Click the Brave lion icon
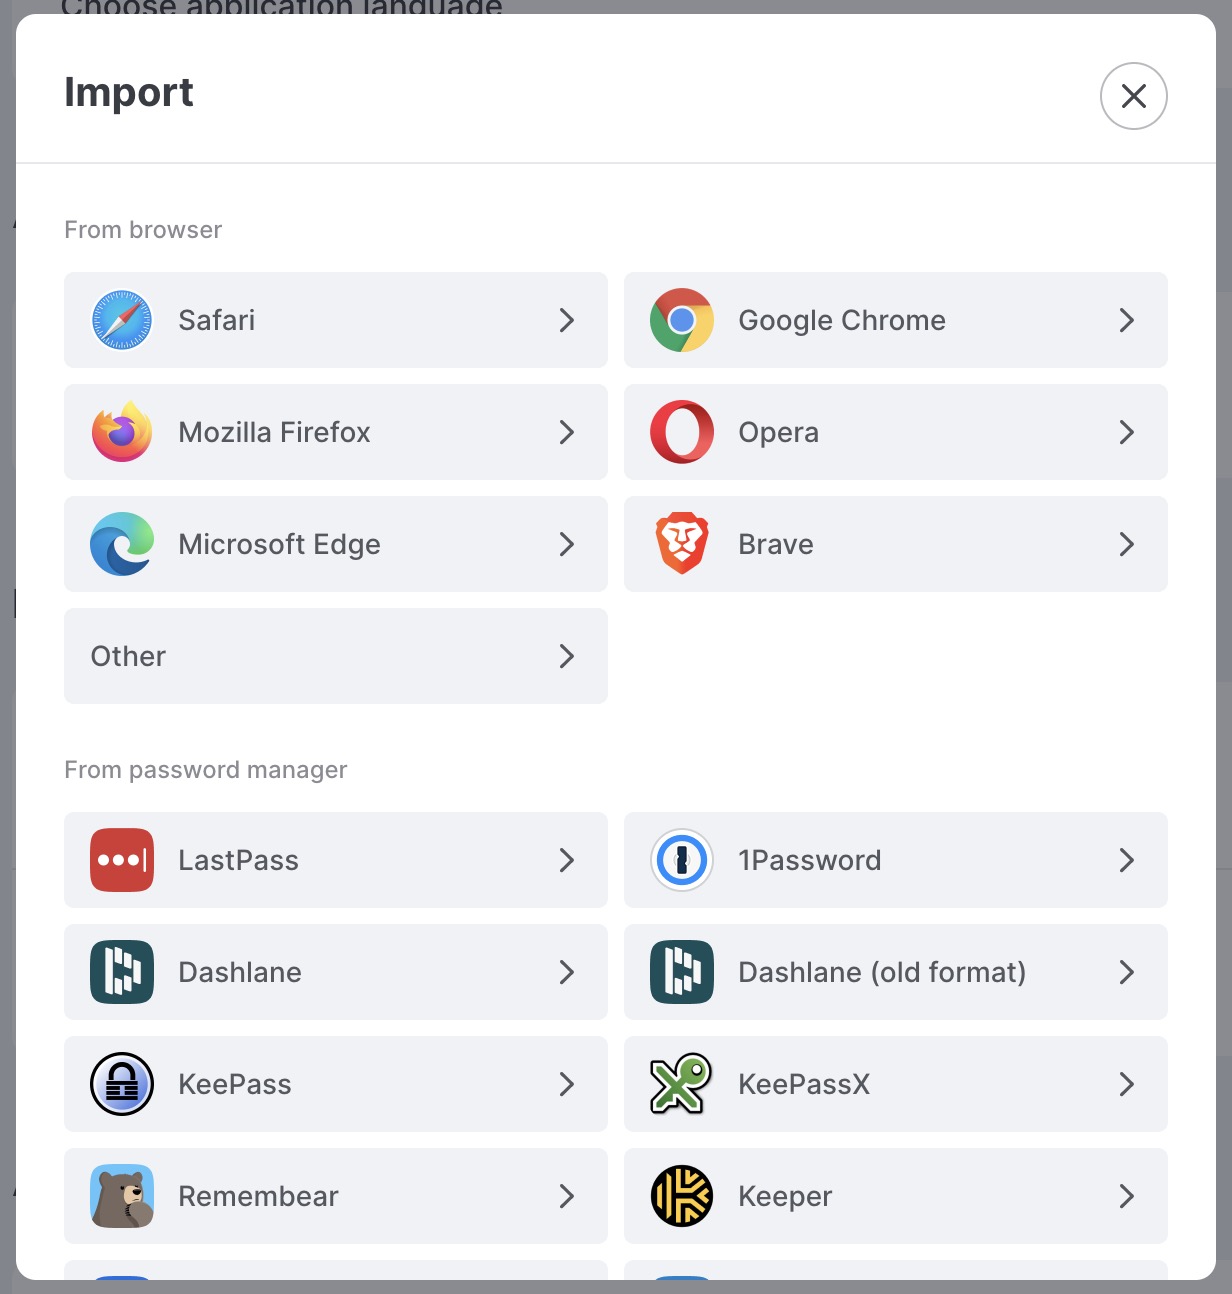Viewport: 1232px width, 1294px height. point(682,544)
